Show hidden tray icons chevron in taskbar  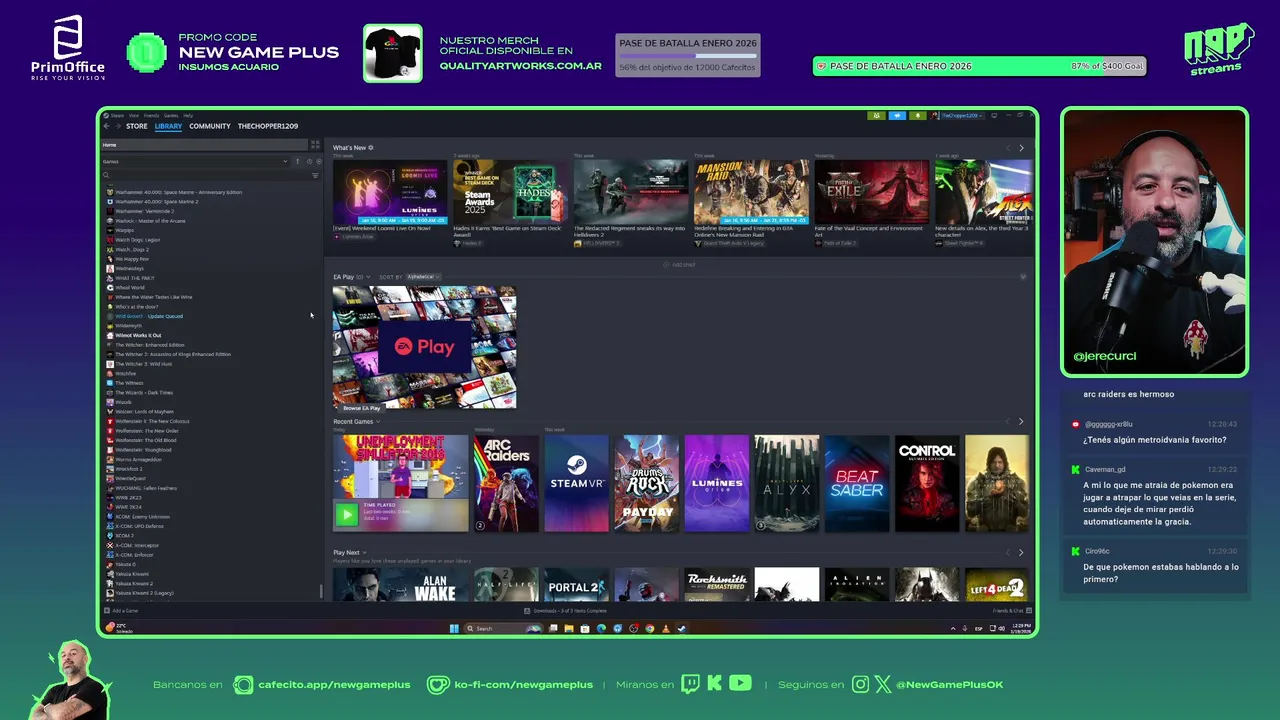[952, 628]
